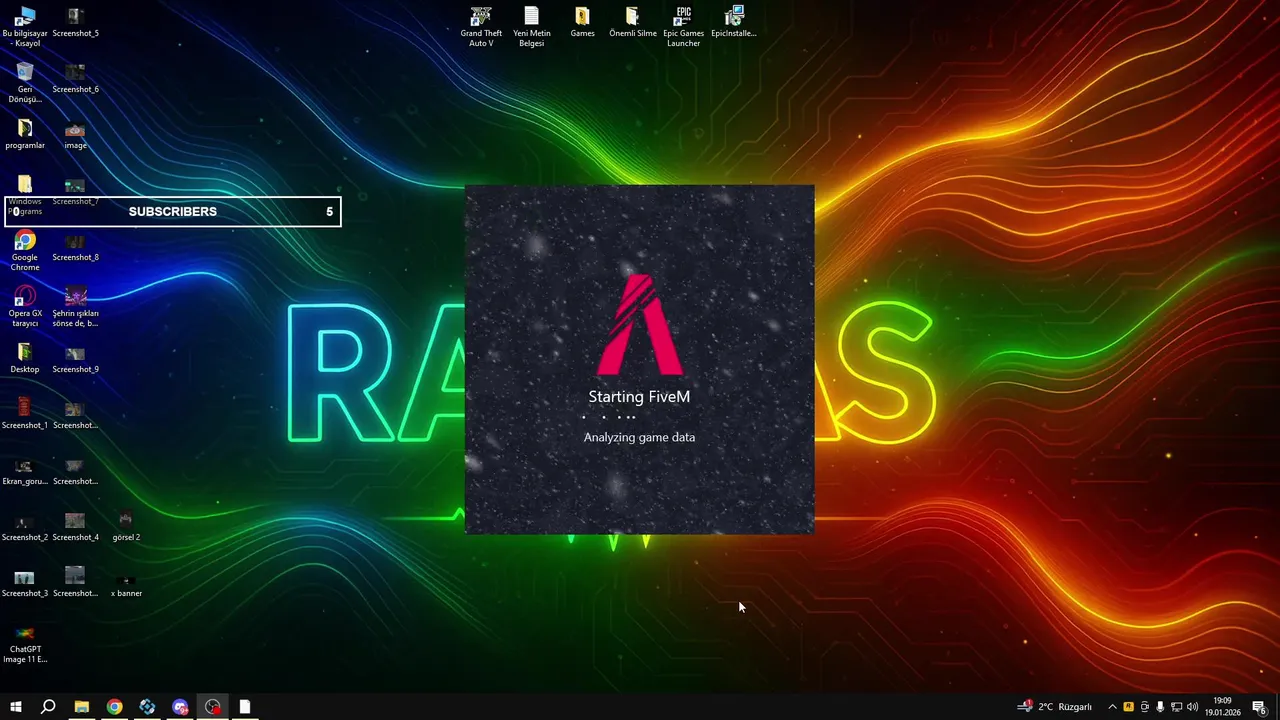Viewport: 1280px width, 720px height.
Task: Open the blue diamond app in taskbar
Action: click(x=147, y=707)
